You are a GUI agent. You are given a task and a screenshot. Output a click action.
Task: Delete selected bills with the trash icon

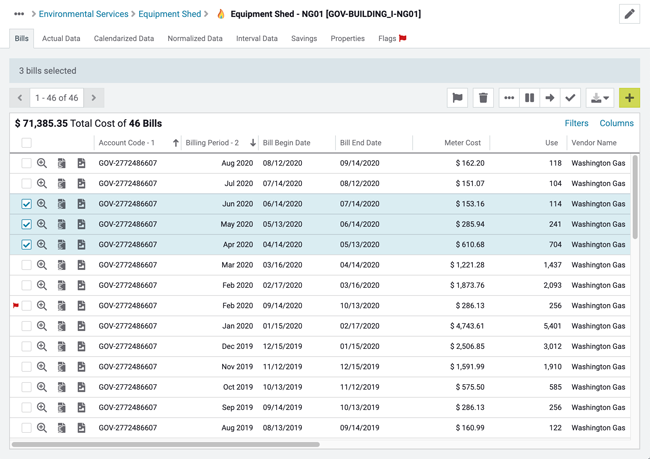click(x=483, y=98)
